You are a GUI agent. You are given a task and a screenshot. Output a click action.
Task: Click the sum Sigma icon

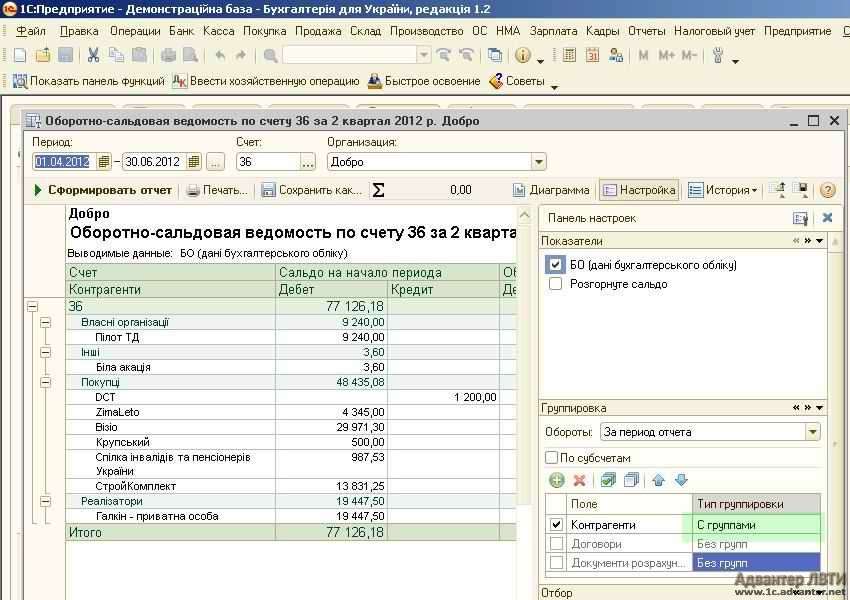click(x=378, y=190)
